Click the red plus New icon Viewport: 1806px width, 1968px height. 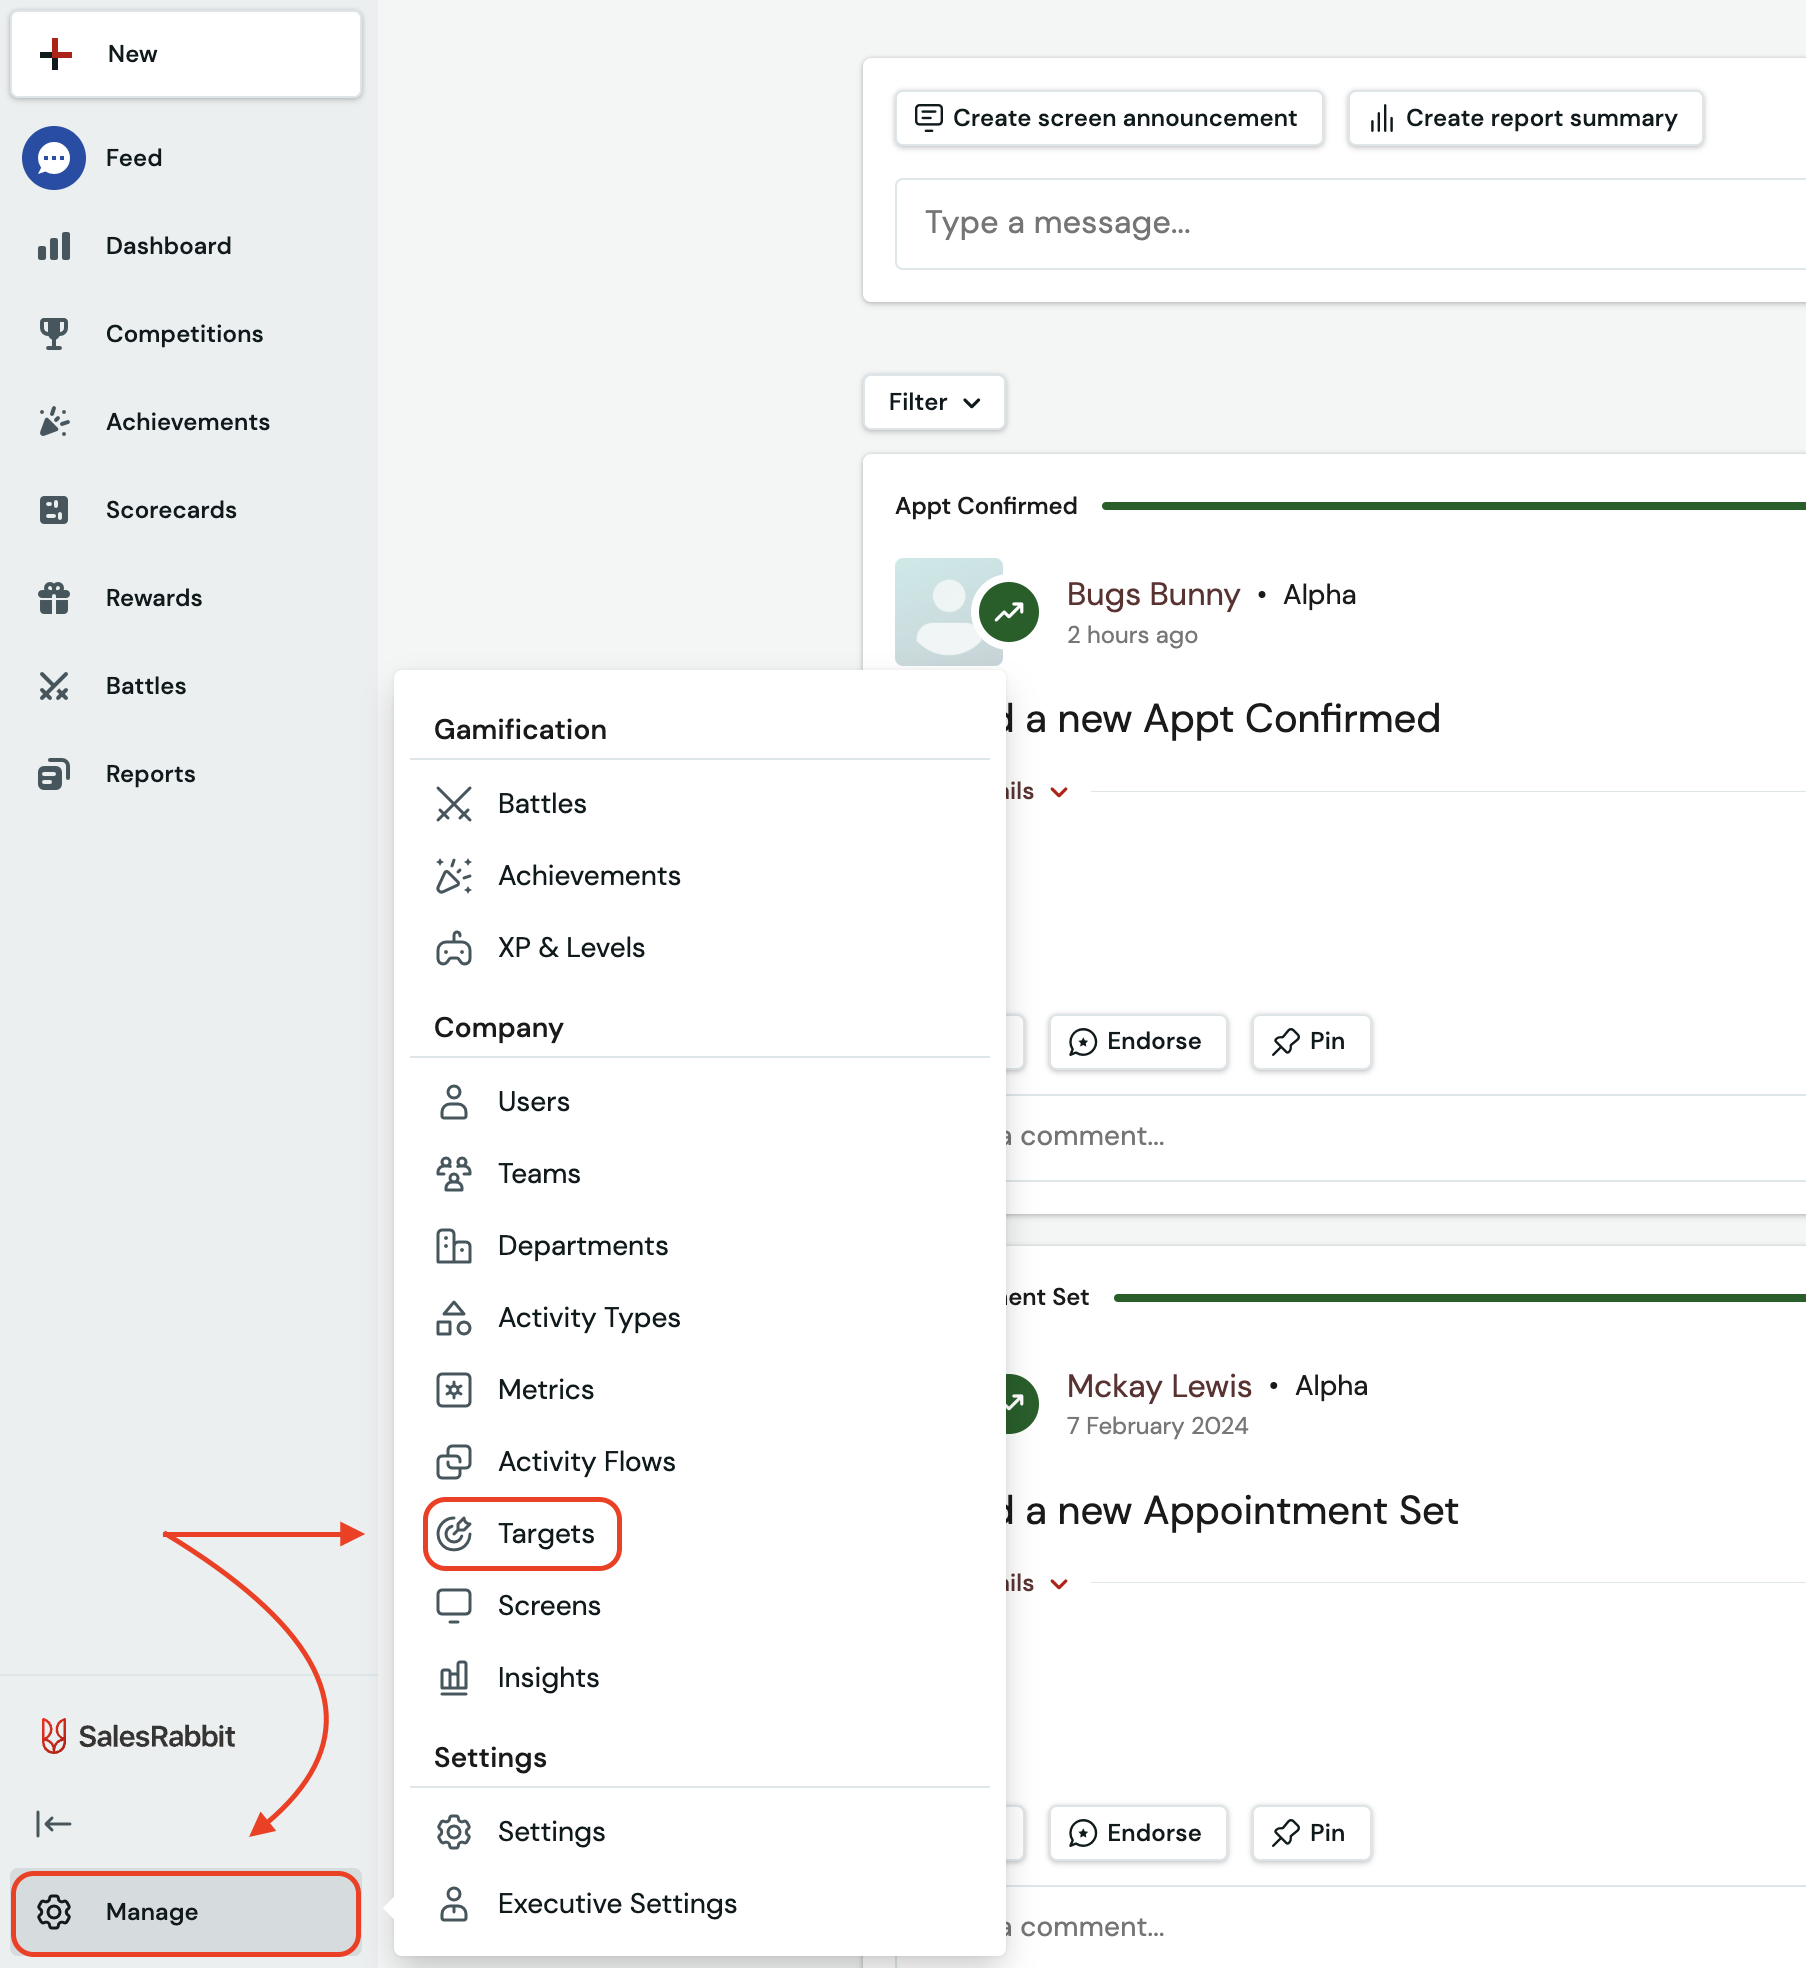point(56,54)
